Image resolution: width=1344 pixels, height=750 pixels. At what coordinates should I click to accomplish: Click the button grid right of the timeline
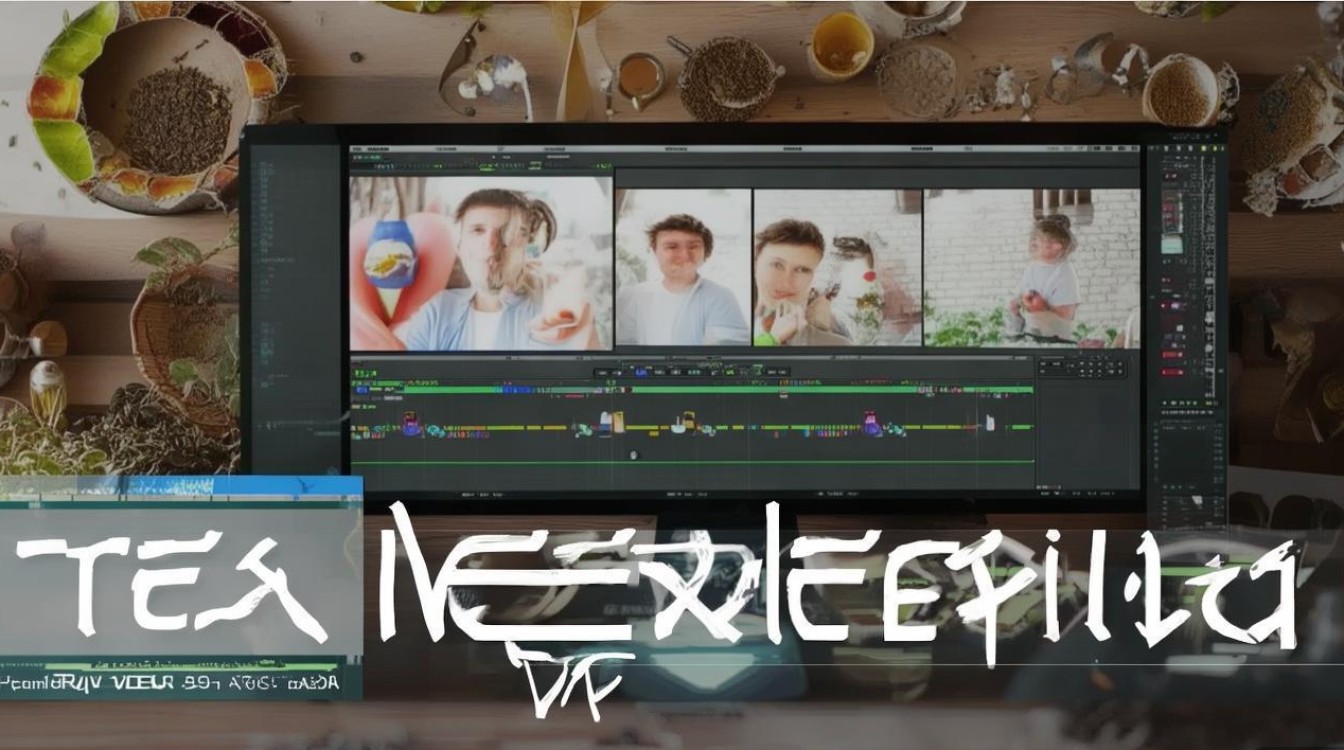1084,367
